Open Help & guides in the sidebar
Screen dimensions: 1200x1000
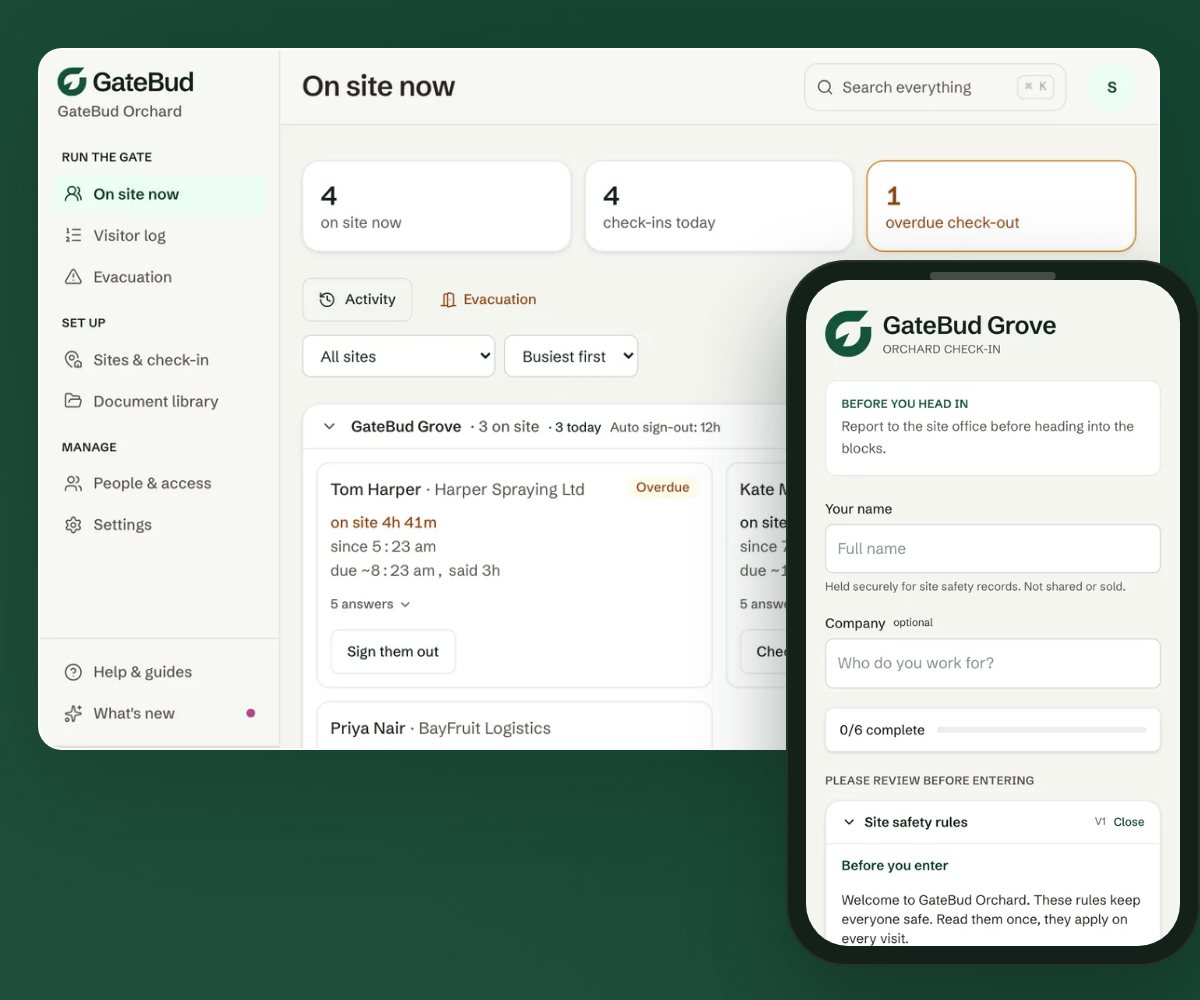coord(160,672)
